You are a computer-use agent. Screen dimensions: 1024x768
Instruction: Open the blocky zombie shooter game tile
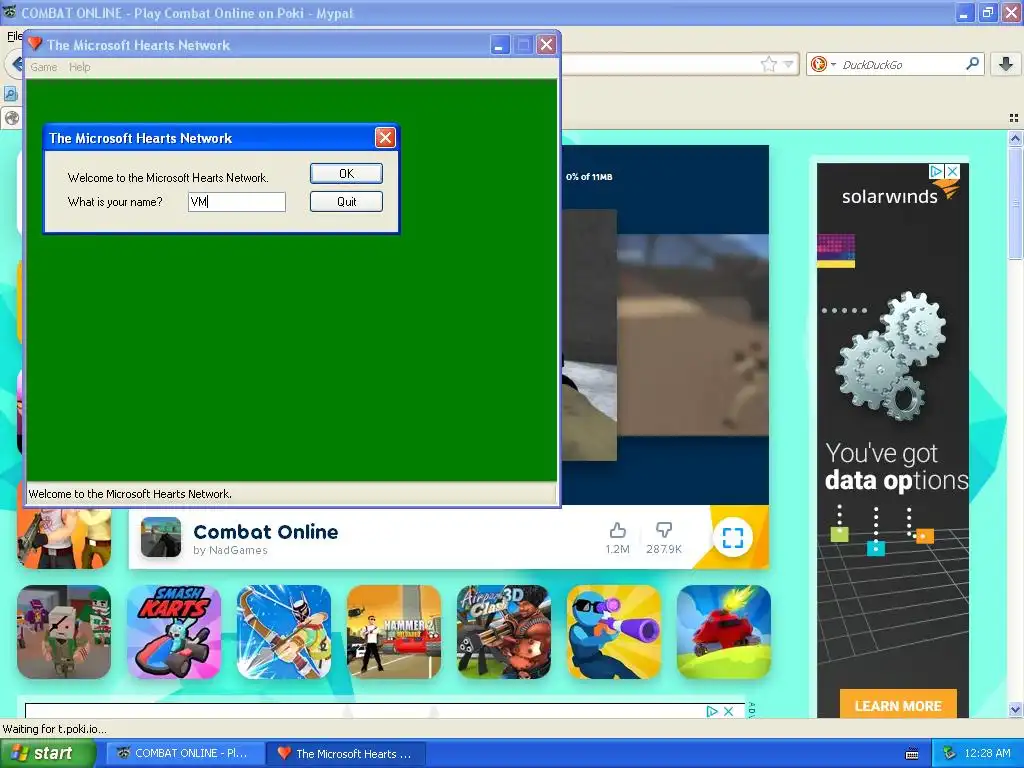(x=64, y=632)
